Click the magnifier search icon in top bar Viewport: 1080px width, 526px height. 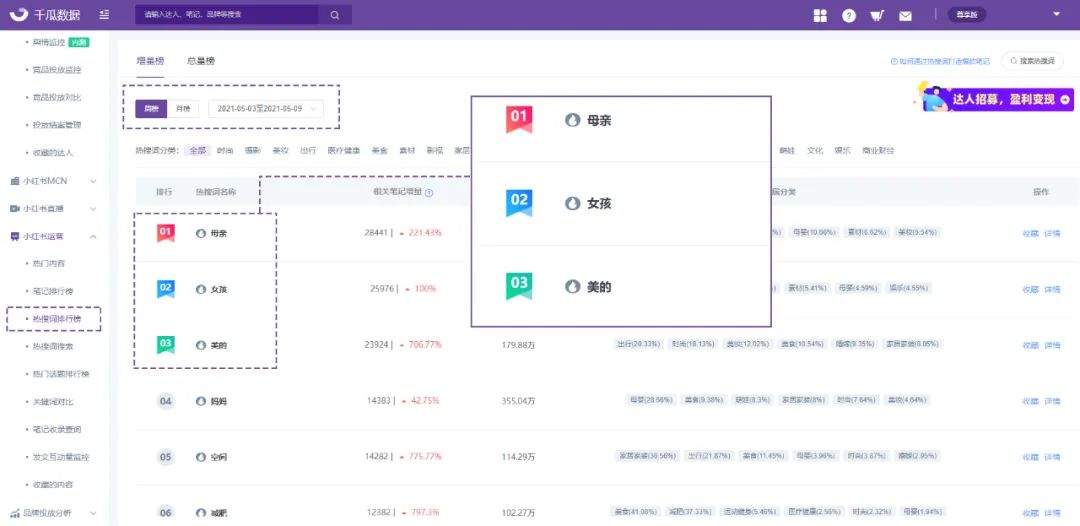point(335,14)
